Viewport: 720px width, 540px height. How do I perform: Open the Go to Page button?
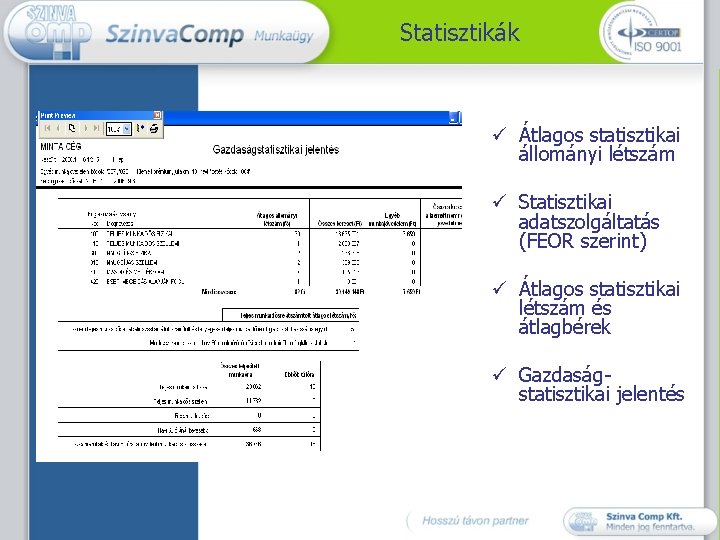click(72, 128)
